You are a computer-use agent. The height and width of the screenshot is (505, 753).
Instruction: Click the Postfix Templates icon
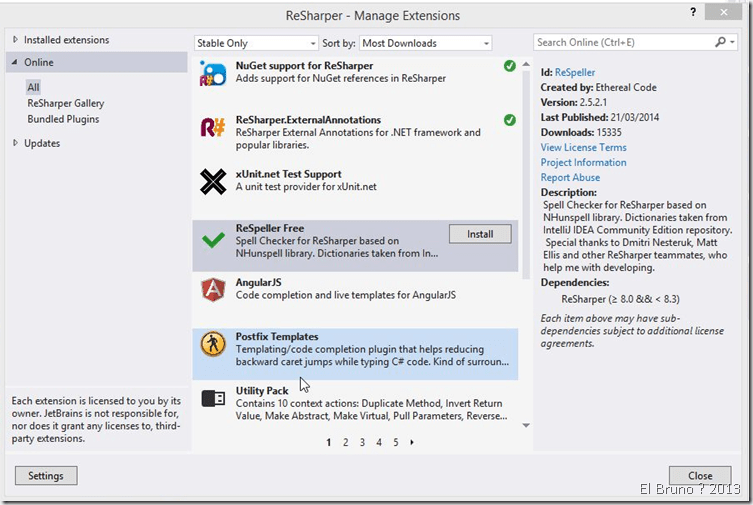[213, 345]
